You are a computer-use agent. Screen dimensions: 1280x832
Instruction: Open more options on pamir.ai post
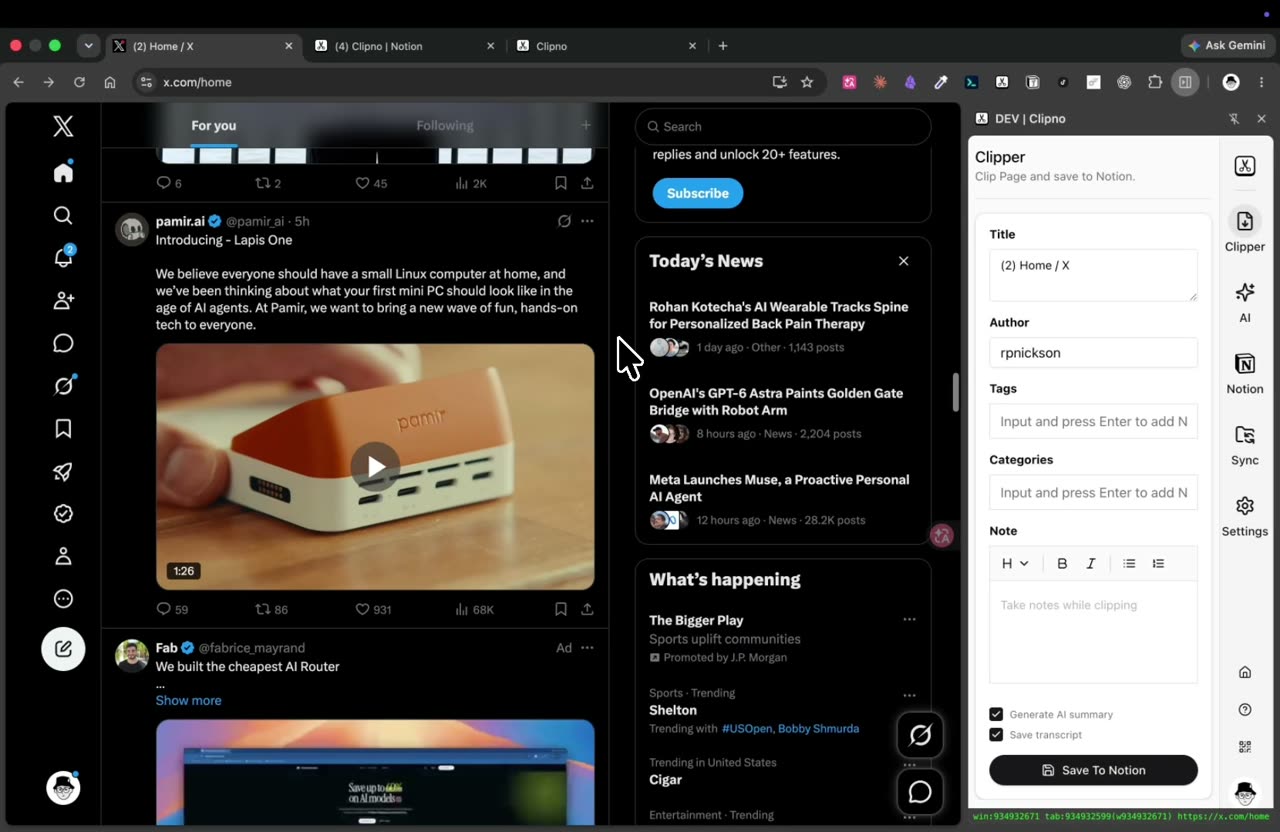pyautogui.click(x=587, y=221)
